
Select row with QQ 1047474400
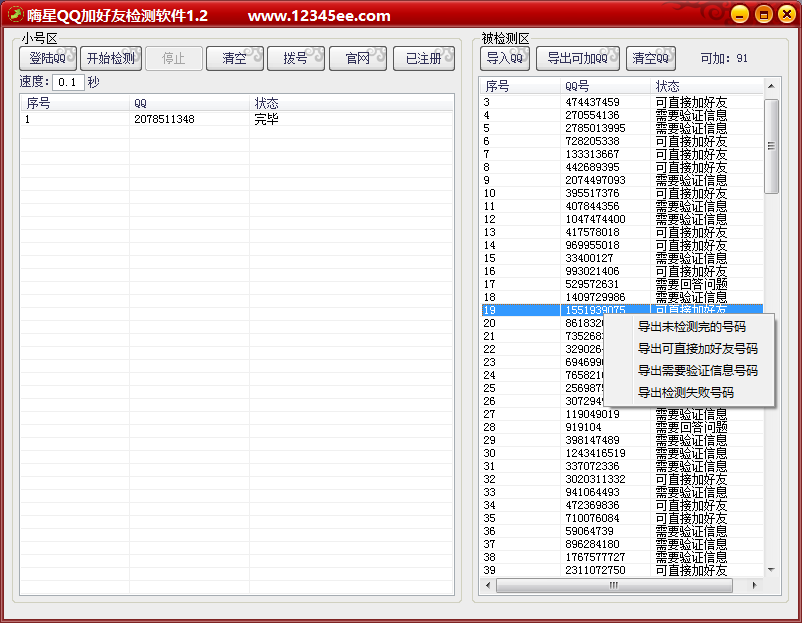pos(622,219)
